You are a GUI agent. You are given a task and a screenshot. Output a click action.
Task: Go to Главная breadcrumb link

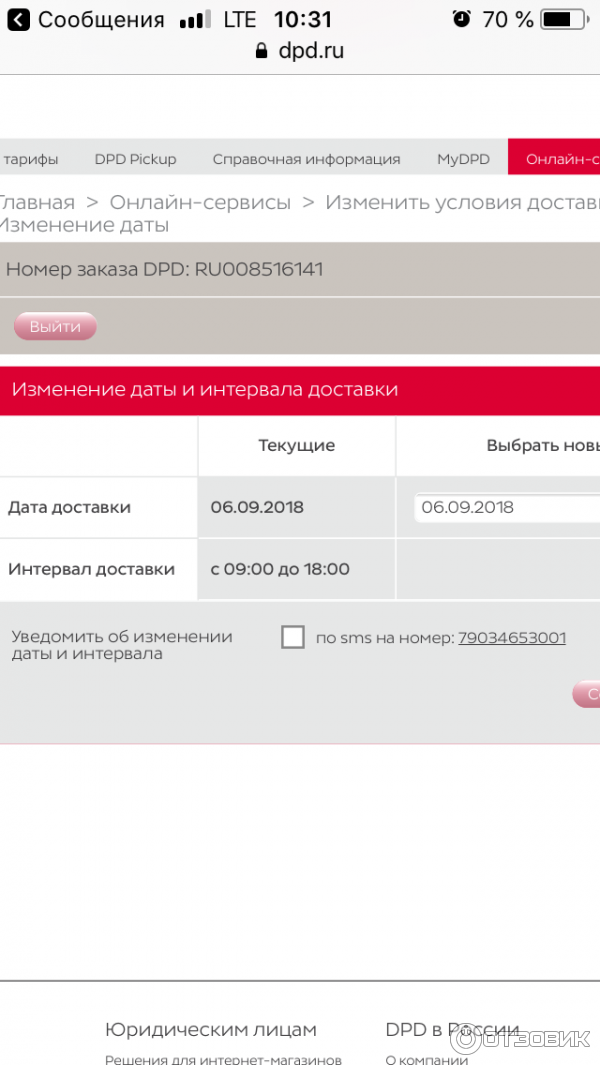[38, 202]
